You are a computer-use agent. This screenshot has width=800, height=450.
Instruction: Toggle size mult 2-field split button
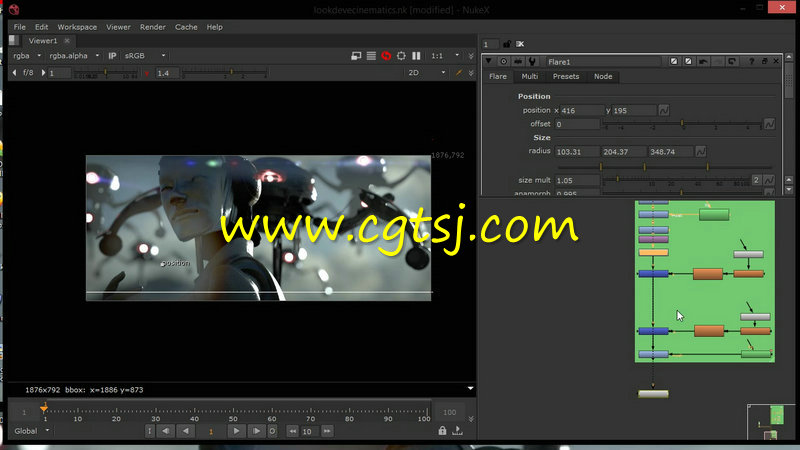[756, 180]
